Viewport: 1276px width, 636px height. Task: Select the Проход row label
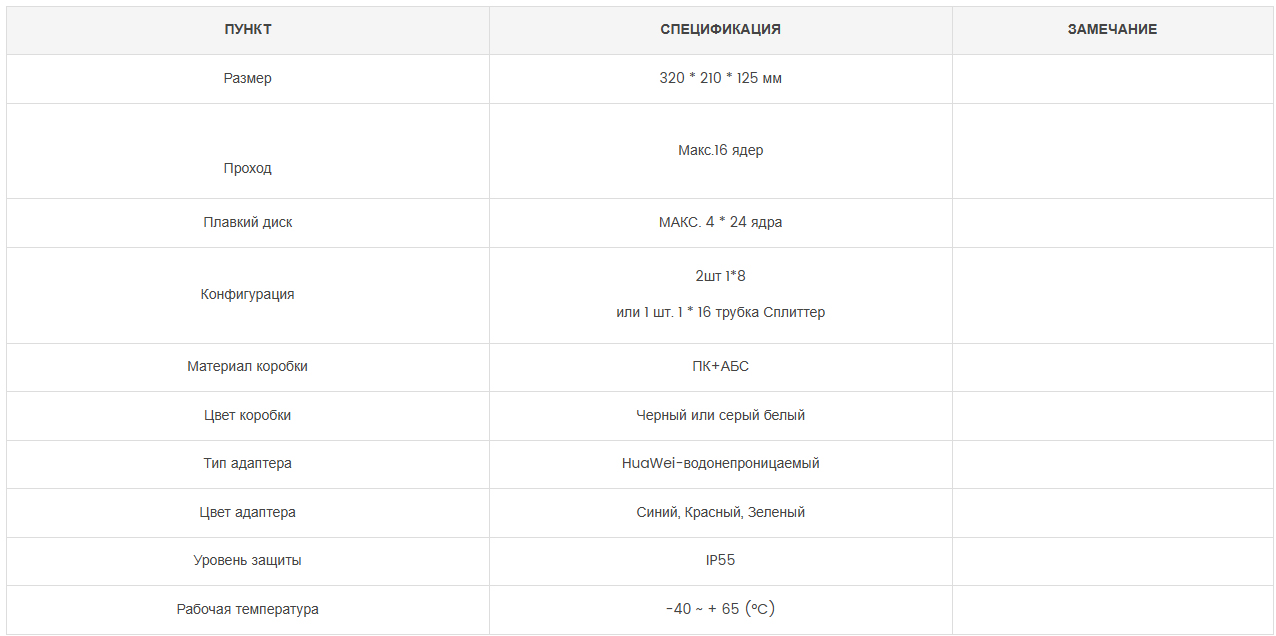pyautogui.click(x=247, y=168)
